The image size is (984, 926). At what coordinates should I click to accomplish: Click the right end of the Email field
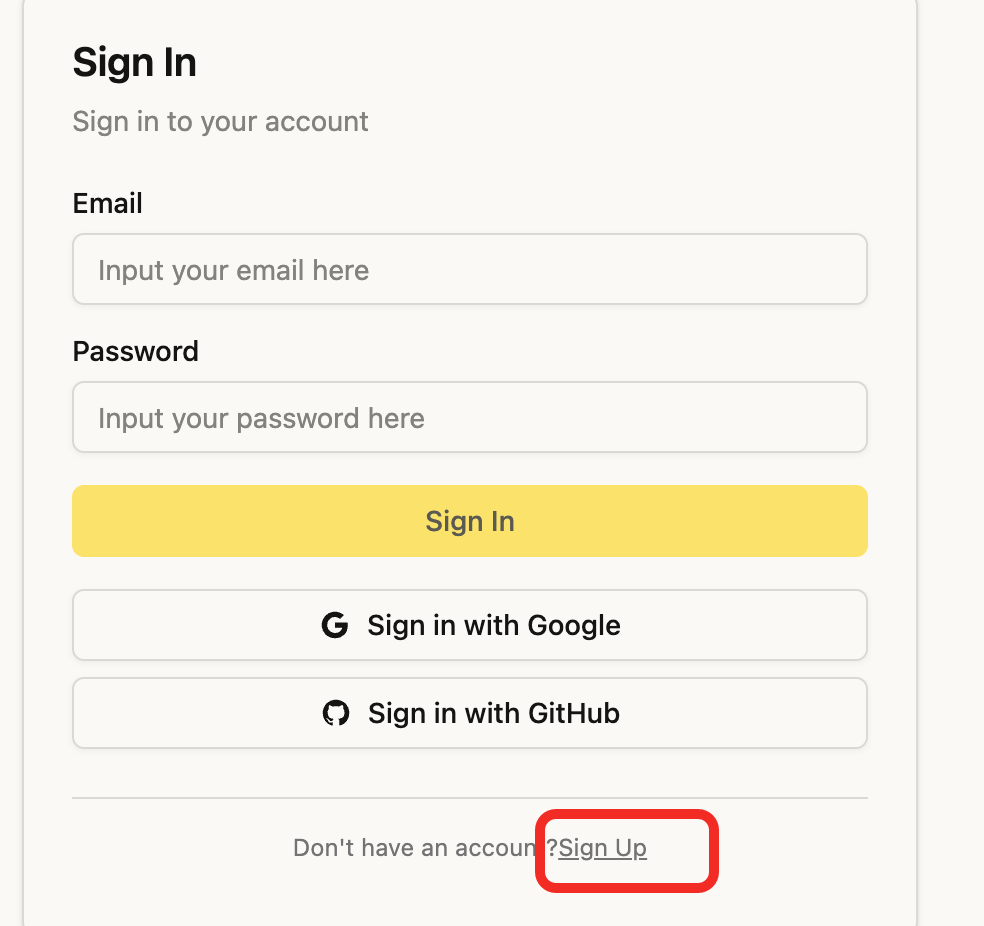pyautogui.click(x=845, y=270)
